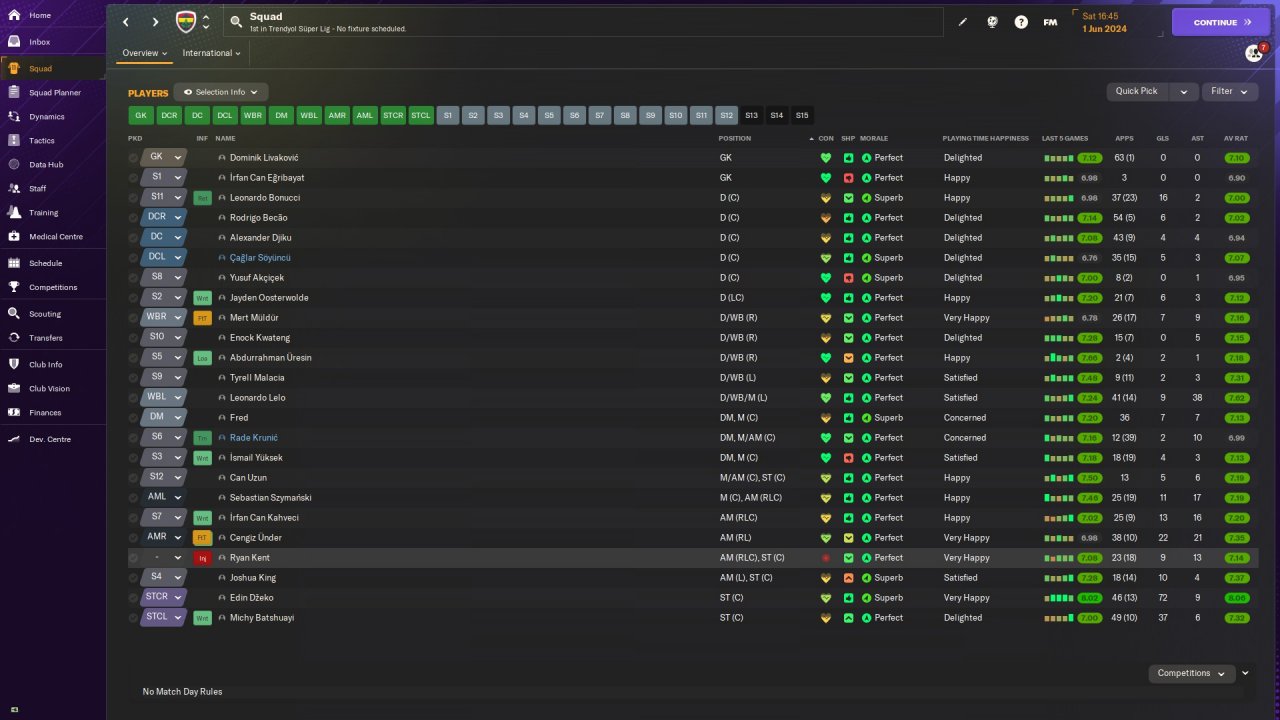Open the Tactics sidebar icon

point(14,140)
